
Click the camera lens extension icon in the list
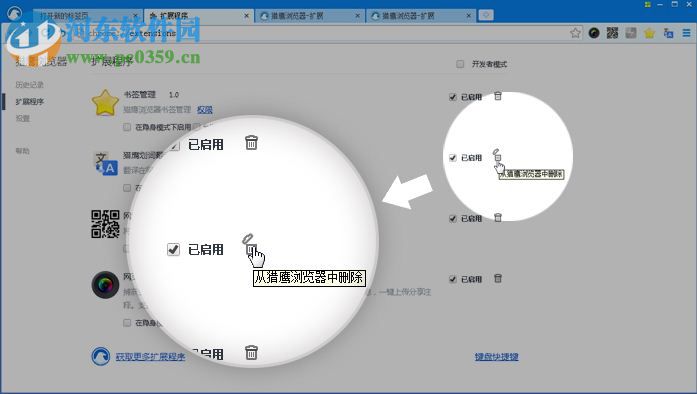(x=105, y=285)
